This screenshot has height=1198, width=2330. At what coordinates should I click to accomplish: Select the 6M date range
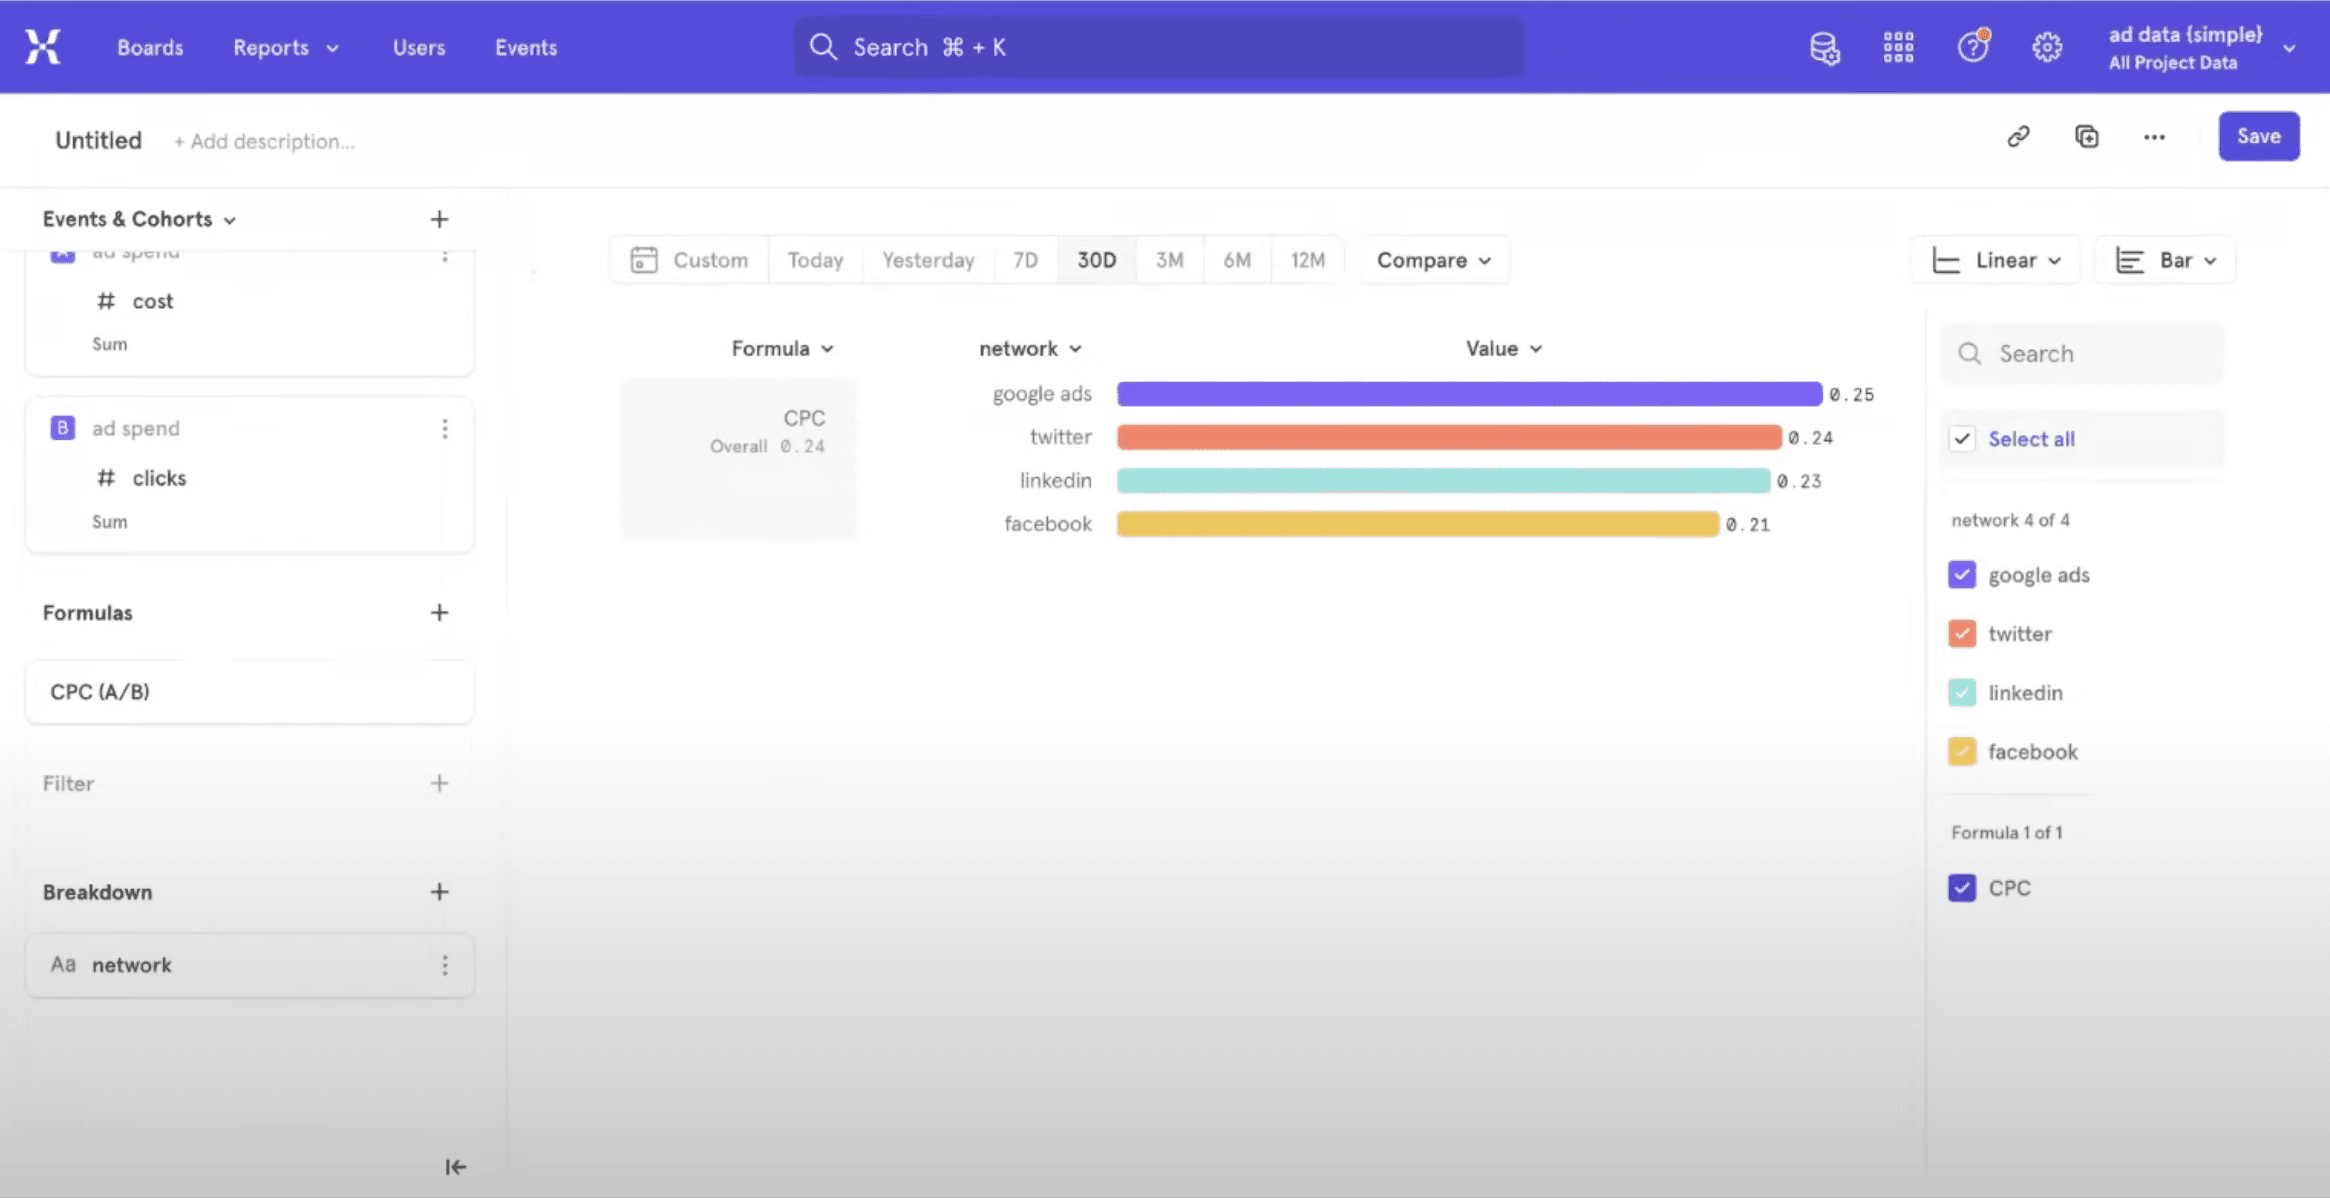[1237, 260]
